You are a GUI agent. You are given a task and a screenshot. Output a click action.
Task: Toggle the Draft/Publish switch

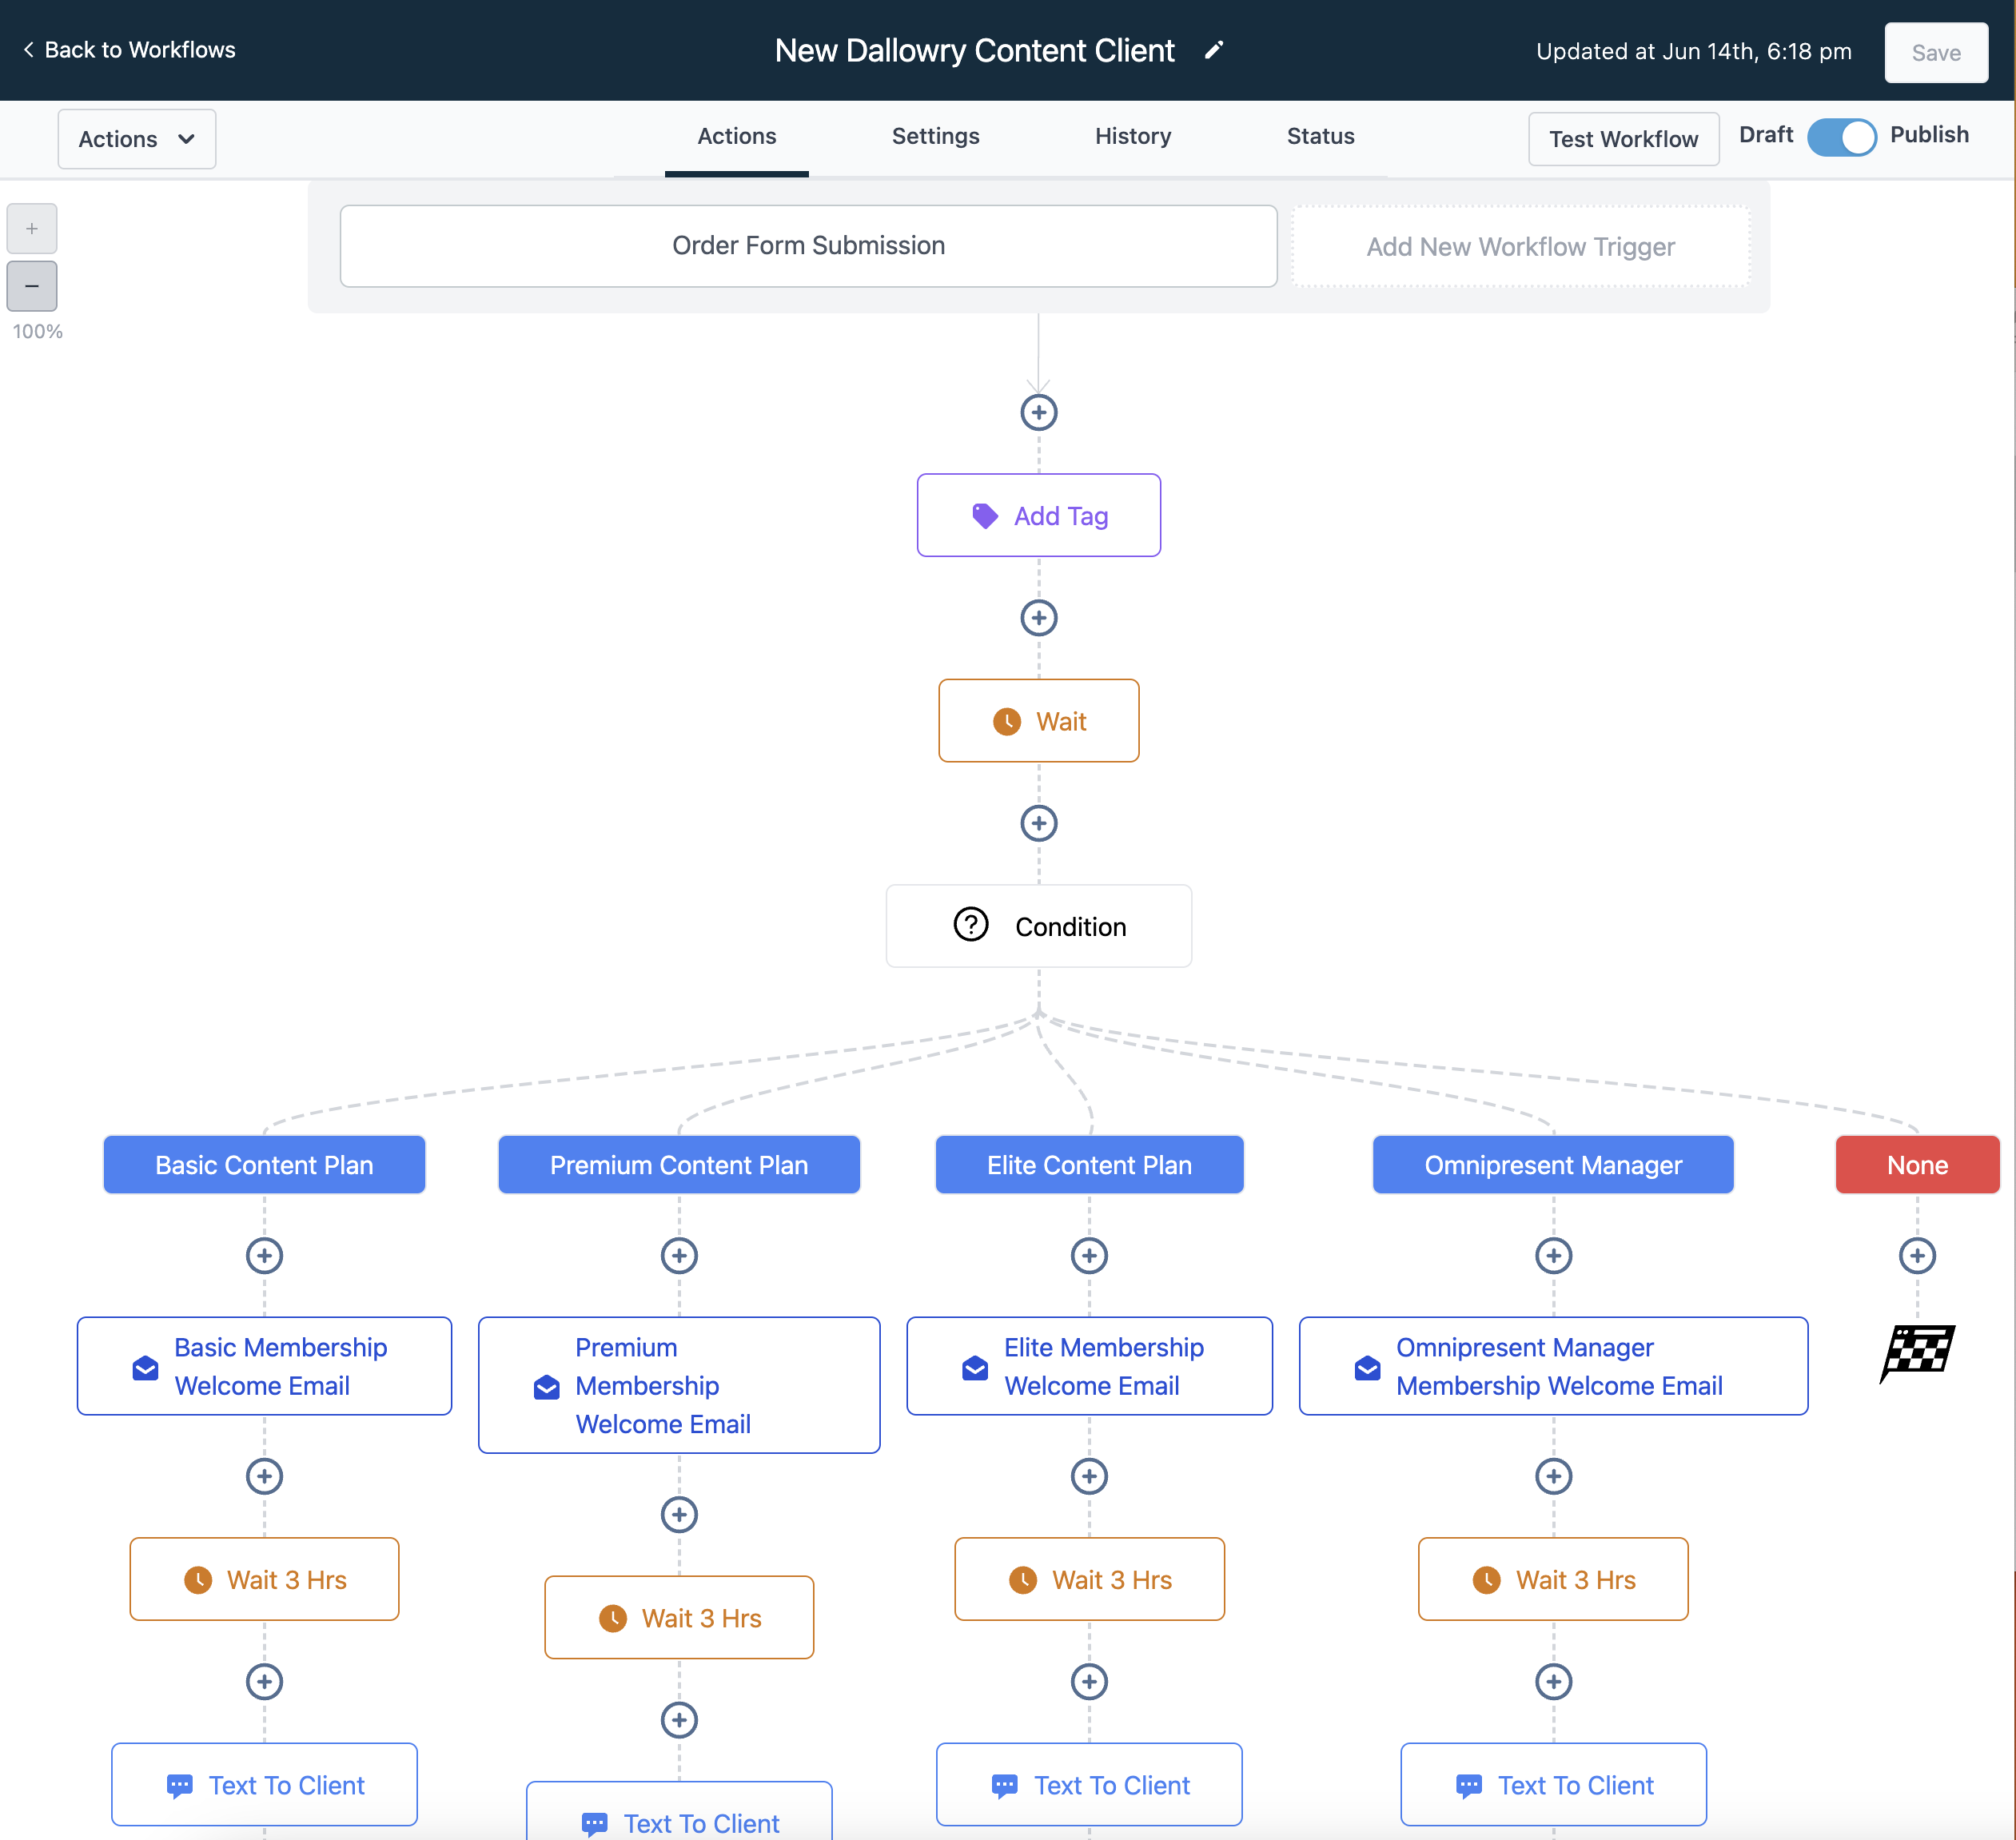[1841, 137]
